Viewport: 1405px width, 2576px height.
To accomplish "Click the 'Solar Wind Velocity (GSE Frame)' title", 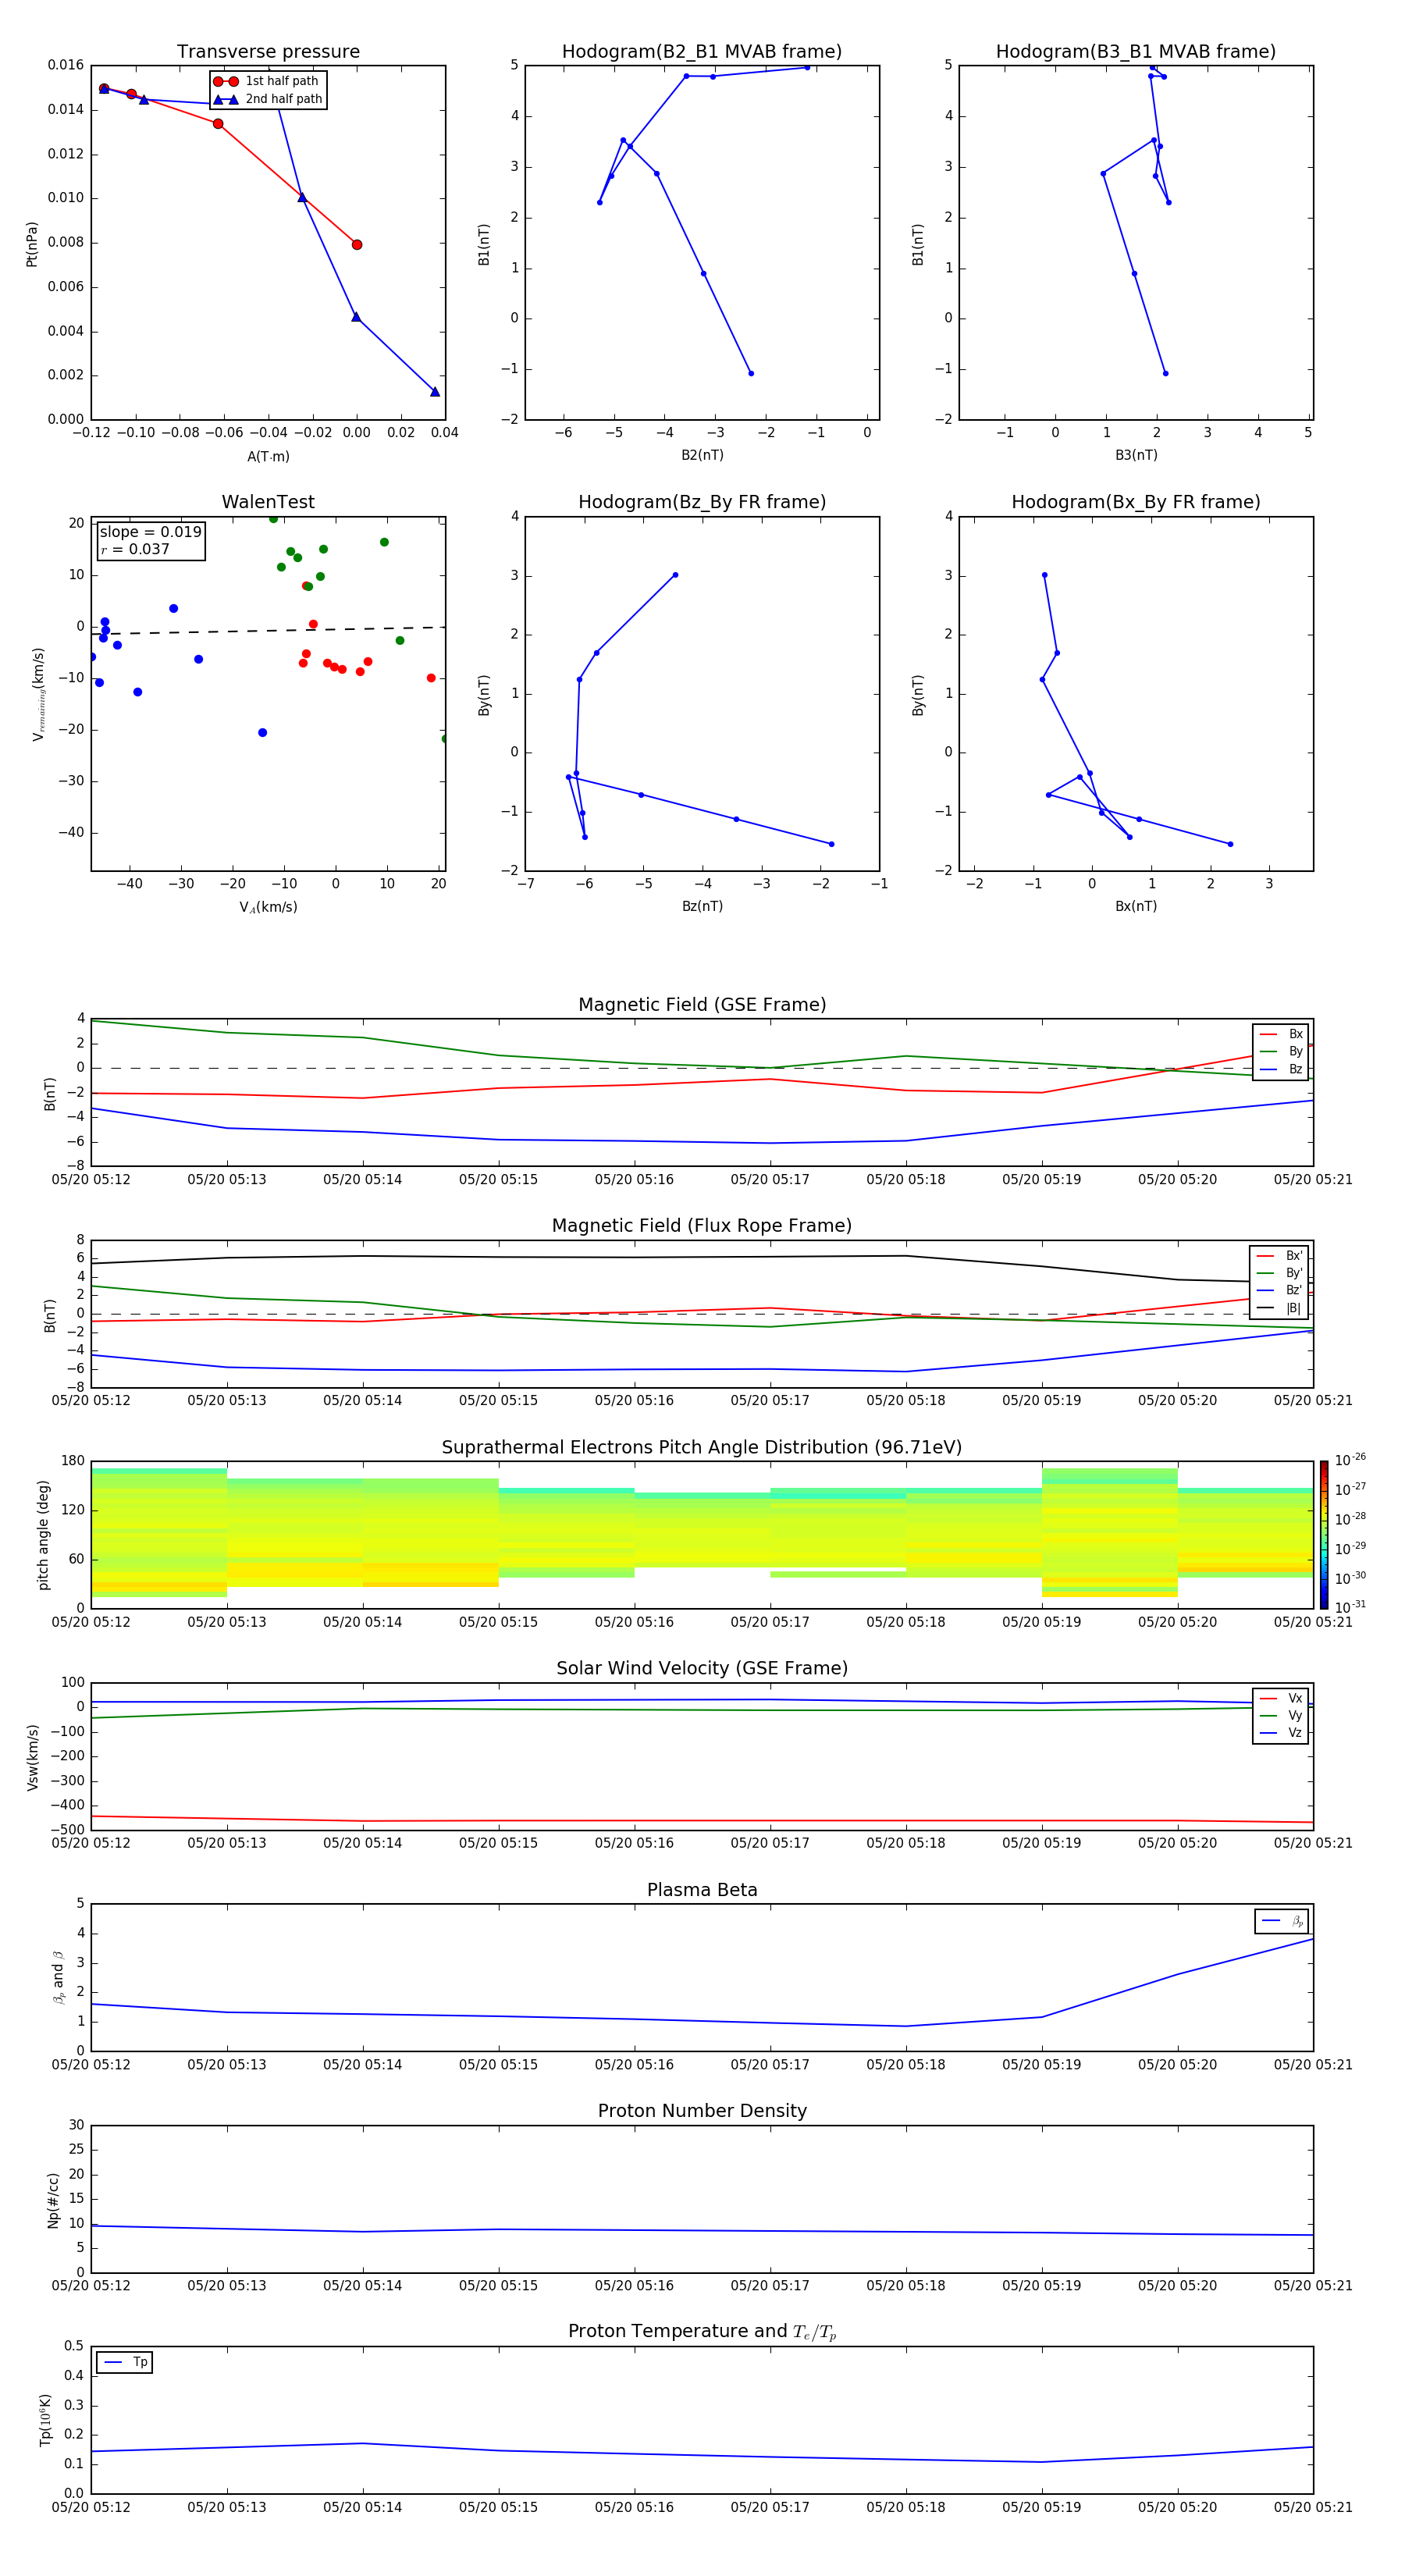I will click(702, 1669).
